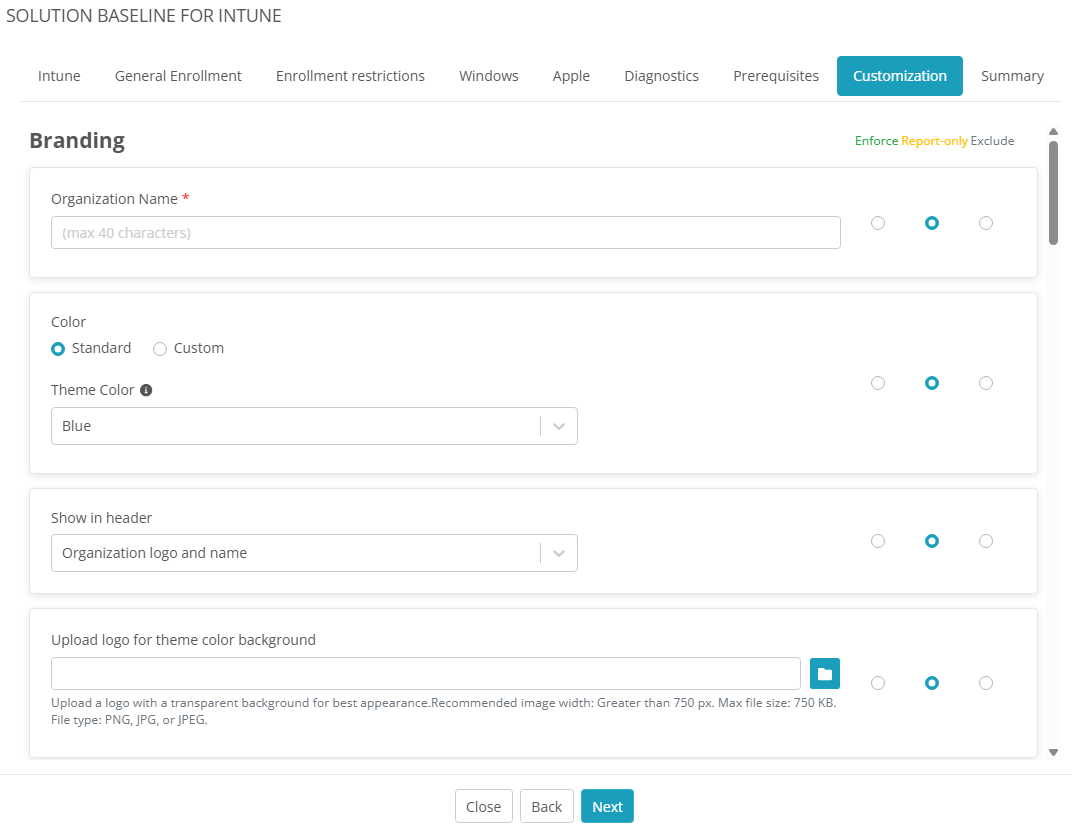Viewport: 1072px width, 828px height.
Task: Select the Customization tab
Action: [900, 76]
